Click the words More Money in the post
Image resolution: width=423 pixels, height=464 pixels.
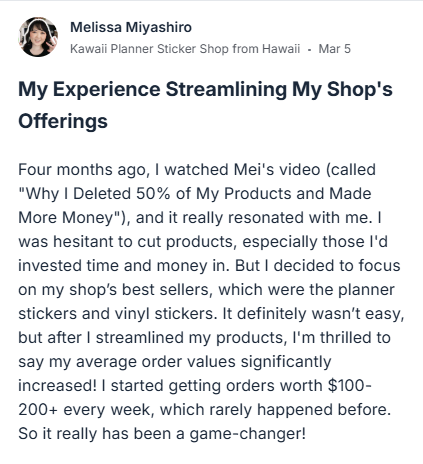click(66, 218)
